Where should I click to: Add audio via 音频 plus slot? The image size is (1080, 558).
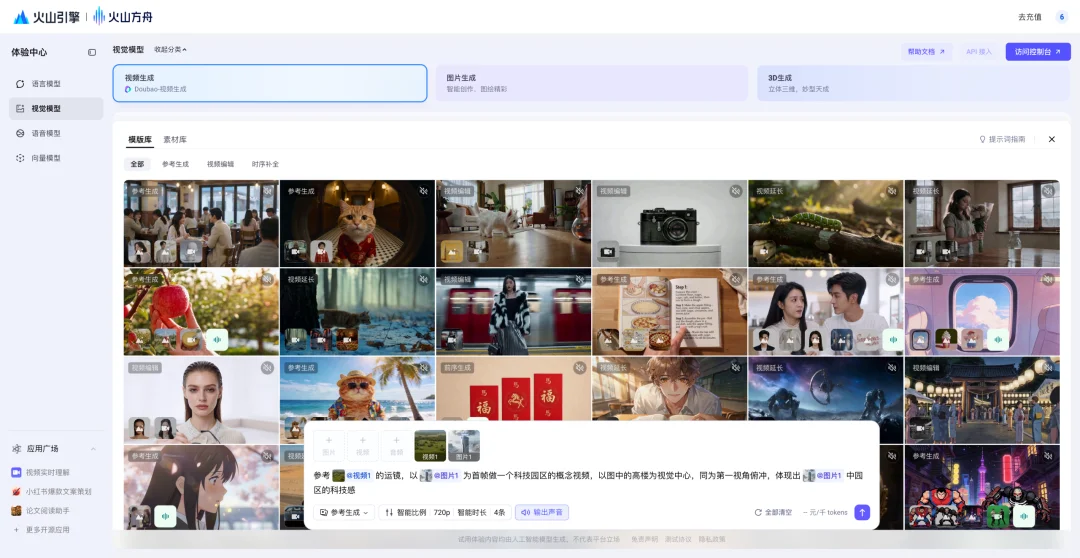pos(396,446)
